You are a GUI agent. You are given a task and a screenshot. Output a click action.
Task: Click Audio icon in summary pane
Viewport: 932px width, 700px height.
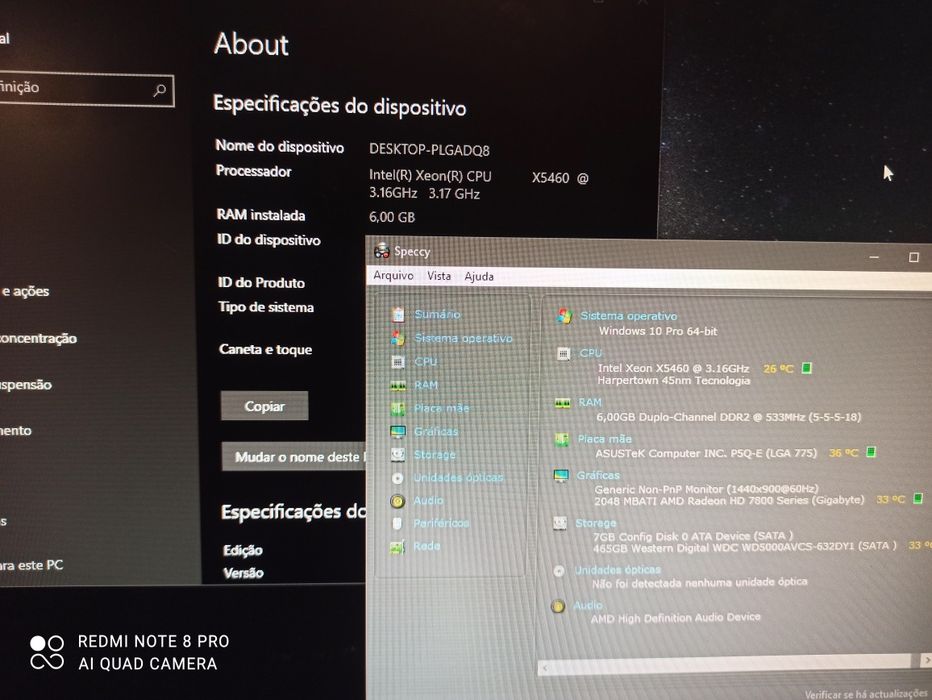pyautogui.click(x=558, y=606)
